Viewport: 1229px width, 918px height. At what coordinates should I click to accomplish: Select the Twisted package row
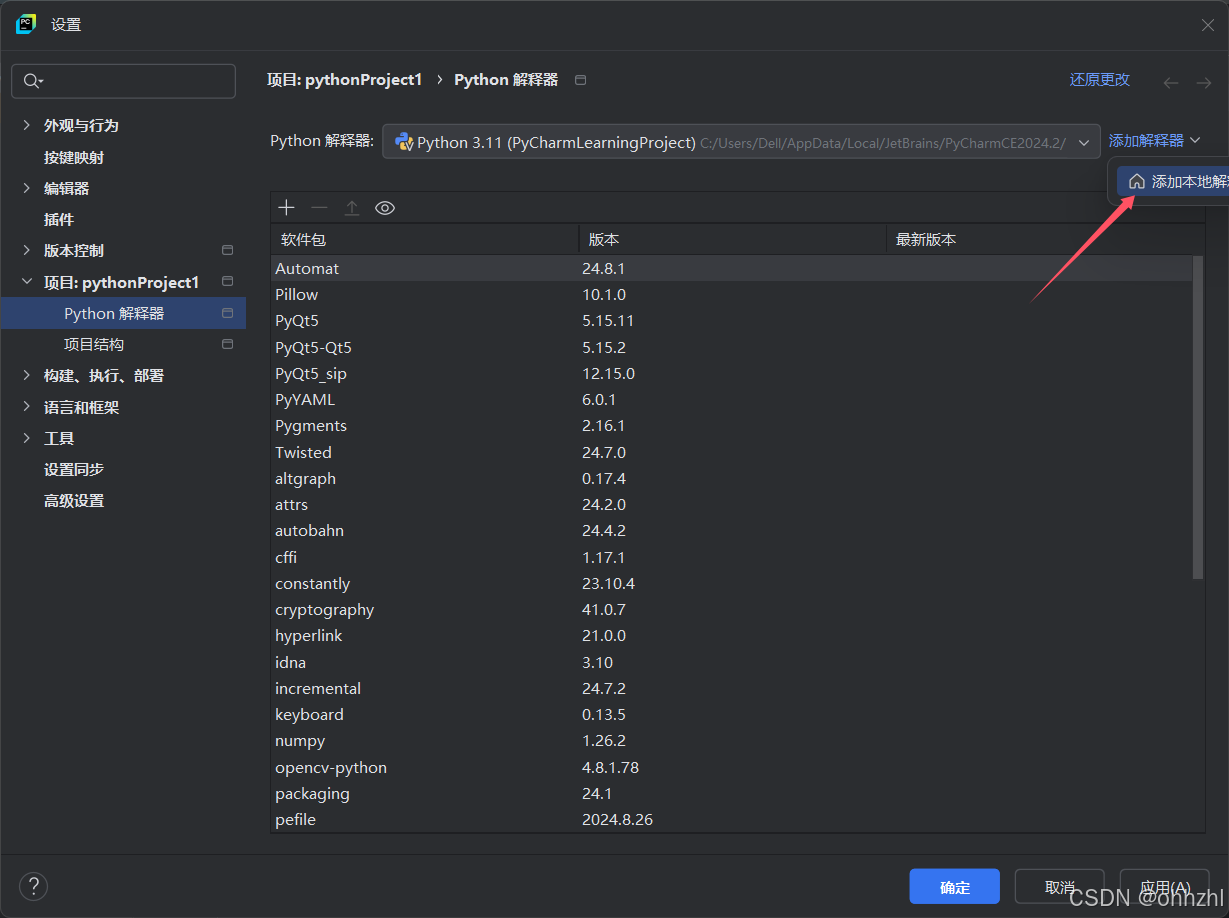coord(731,452)
